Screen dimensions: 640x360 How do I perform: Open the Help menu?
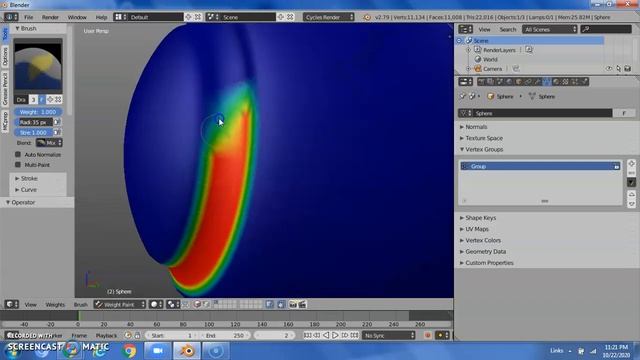point(101,17)
